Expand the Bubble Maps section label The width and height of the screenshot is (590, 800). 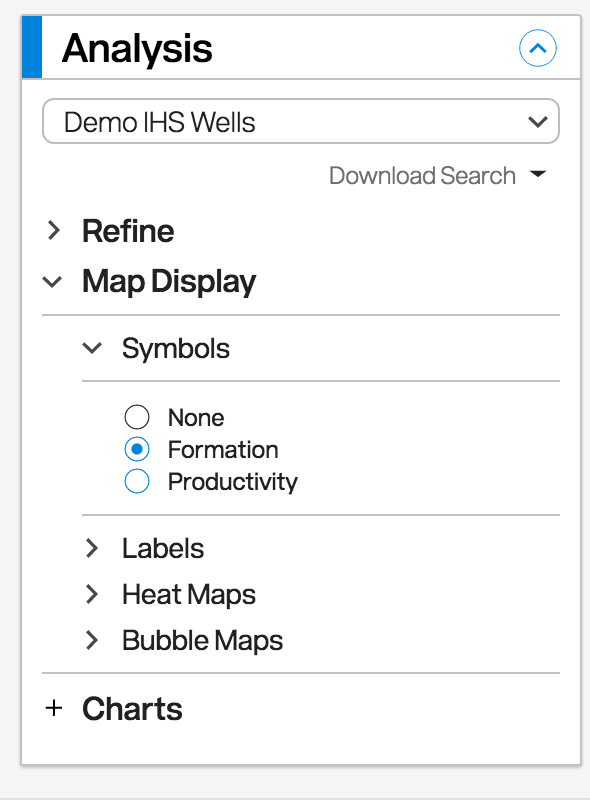click(202, 641)
